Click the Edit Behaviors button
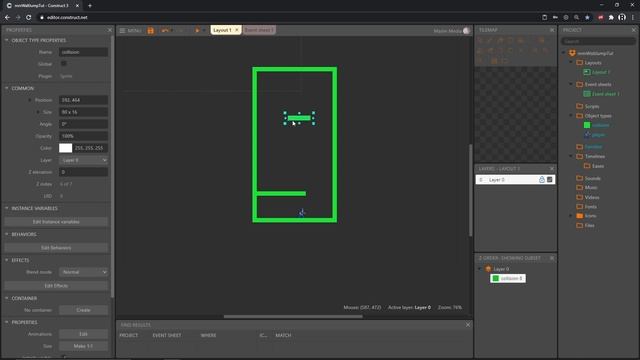This screenshot has width=640, height=360. click(56, 248)
